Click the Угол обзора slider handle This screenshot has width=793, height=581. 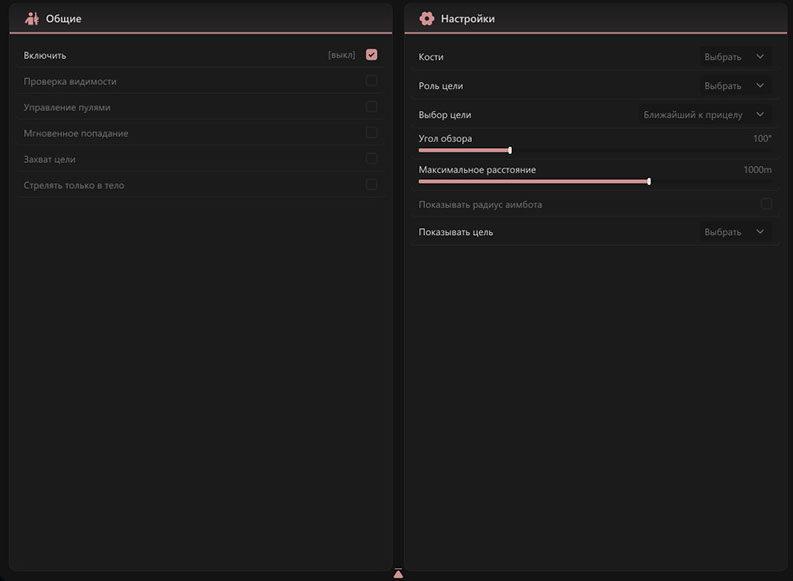(x=510, y=151)
